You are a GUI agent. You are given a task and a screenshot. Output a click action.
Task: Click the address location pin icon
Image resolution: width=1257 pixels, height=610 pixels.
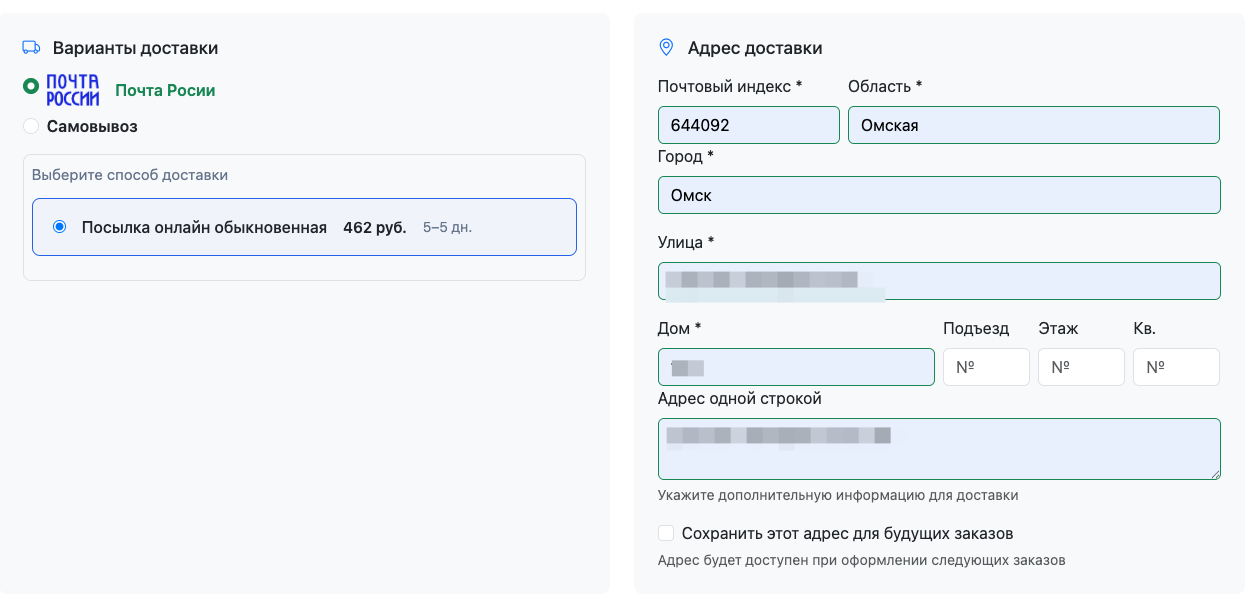pyautogui.click(x=666, y=47)
